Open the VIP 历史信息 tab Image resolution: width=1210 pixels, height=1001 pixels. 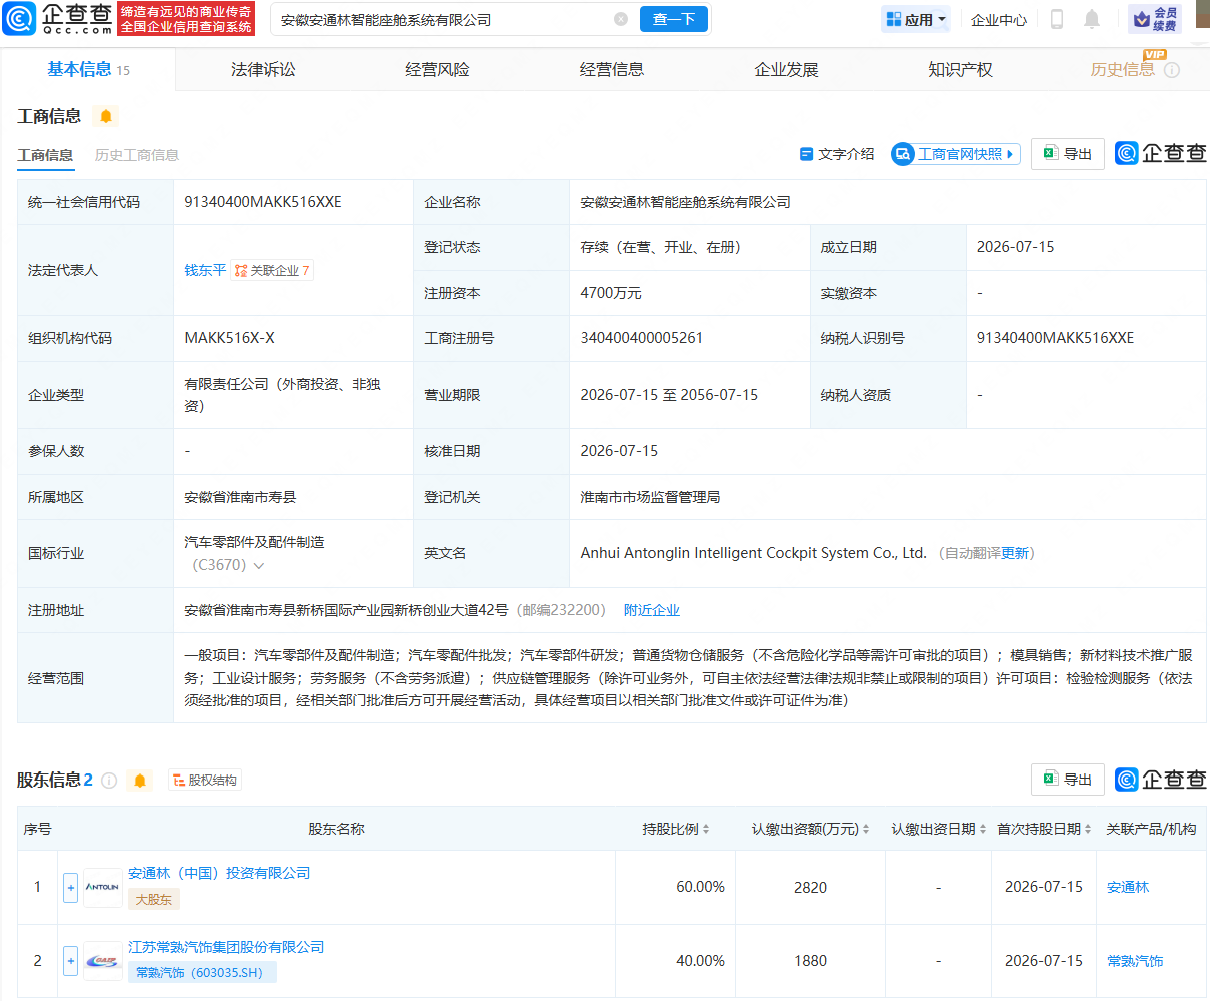(x=1123, y=69)
